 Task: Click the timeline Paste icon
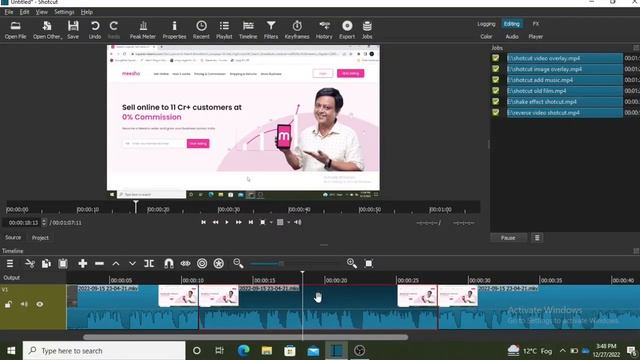(63, 264)
